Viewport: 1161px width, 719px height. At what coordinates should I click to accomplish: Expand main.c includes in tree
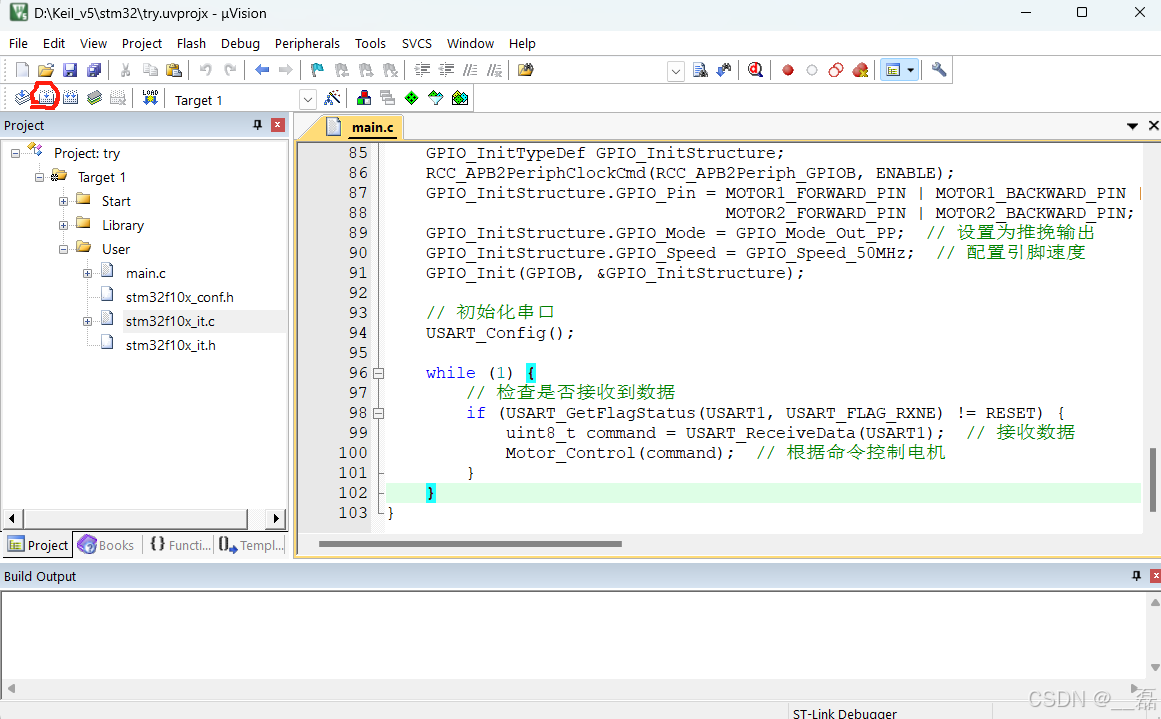point(87,273)
